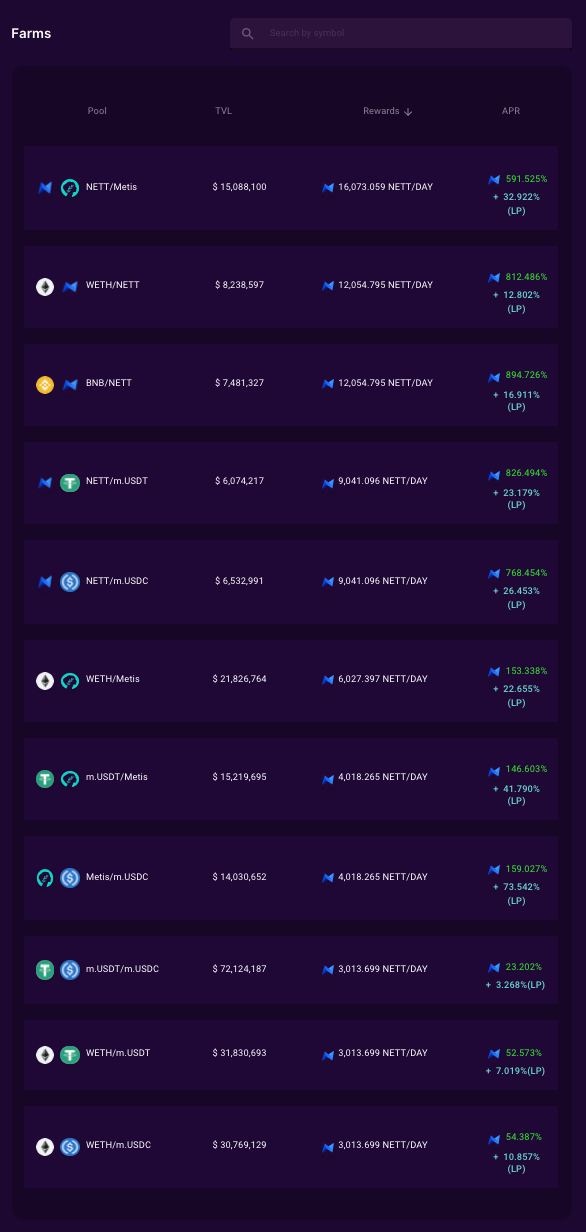The height and width of the screenshot is (1232, 586).
Task: Click the NETT icon next to 591.525% APR
Action: [x=493, y=180]
